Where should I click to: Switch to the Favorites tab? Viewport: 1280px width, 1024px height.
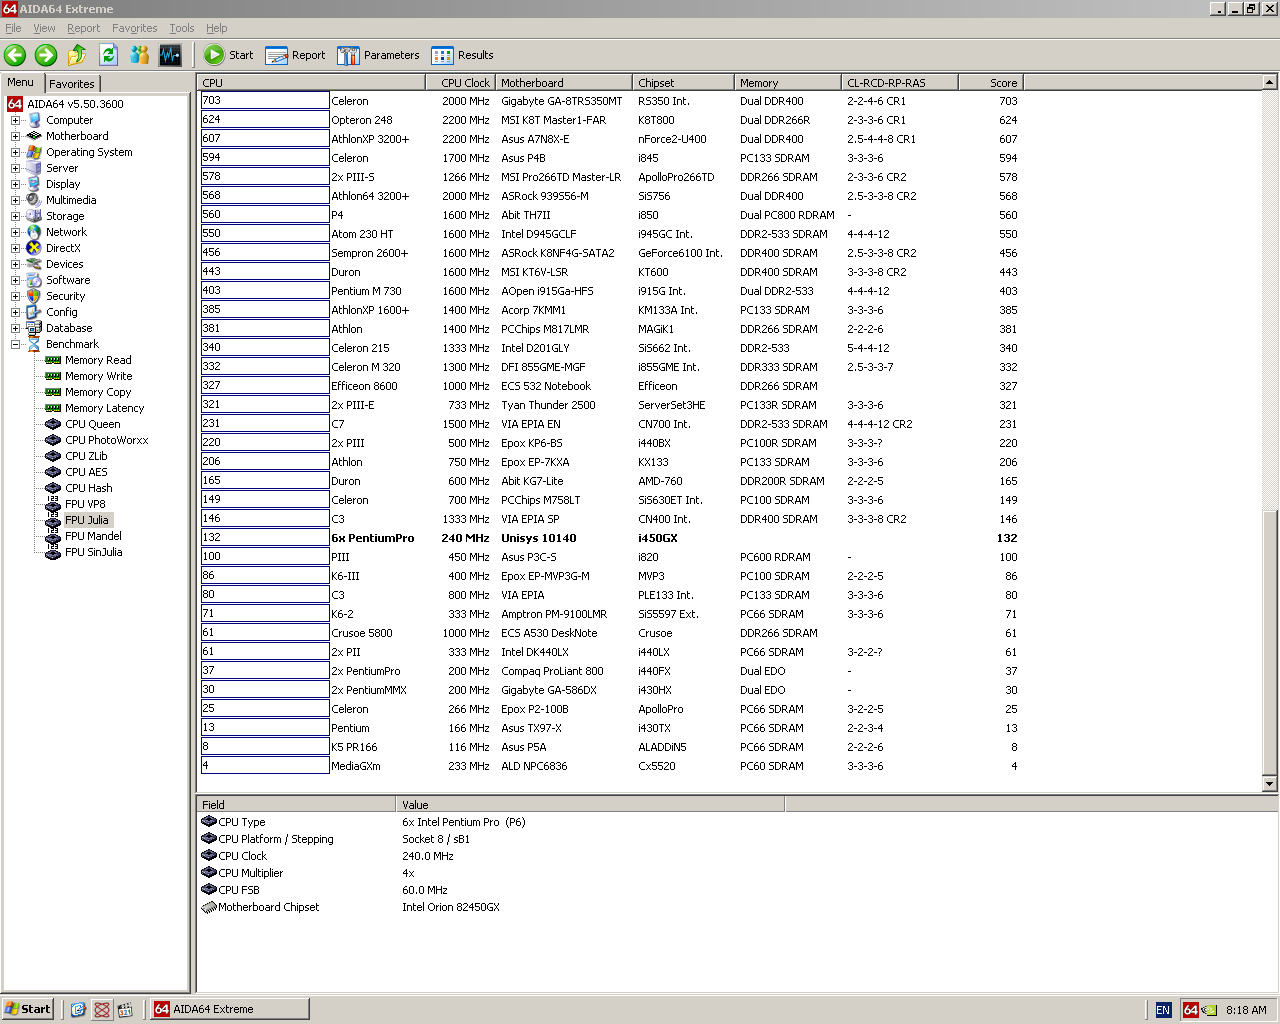tap(72, 84)
